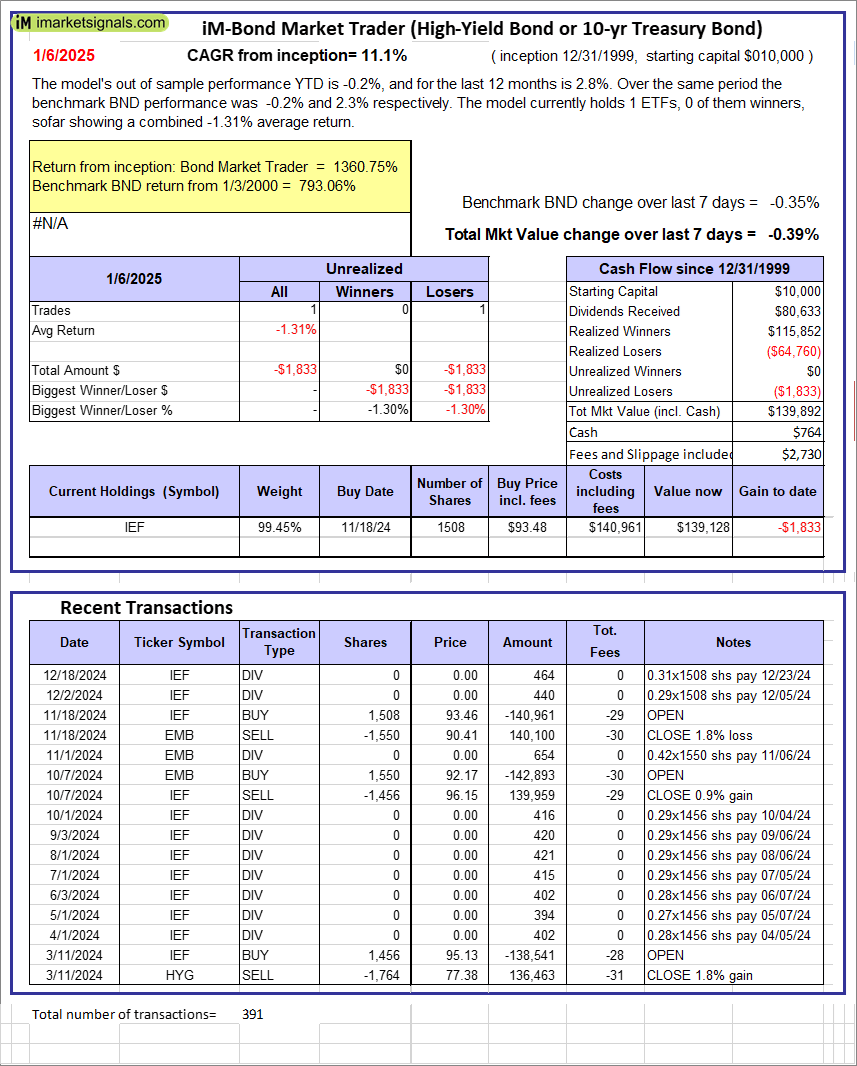Click the iM logo icon
The image size is (857, 1066).
[x=23, y=23]
